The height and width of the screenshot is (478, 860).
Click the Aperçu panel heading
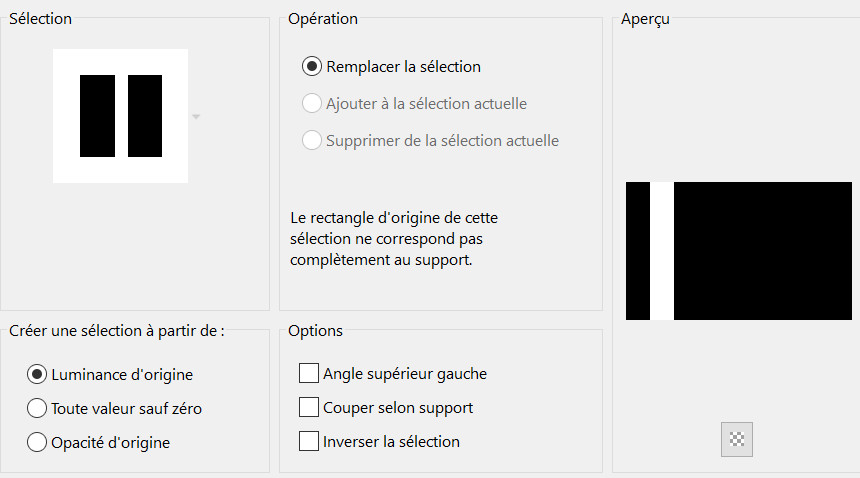coord(645,19)
